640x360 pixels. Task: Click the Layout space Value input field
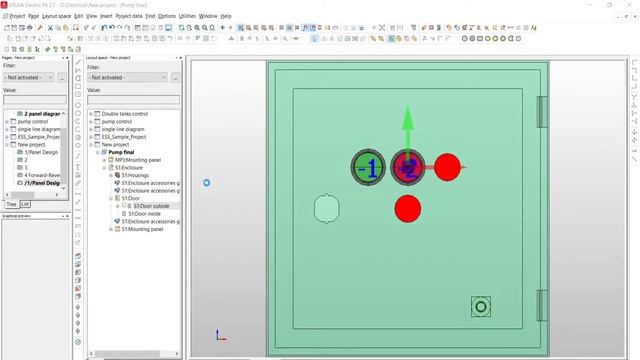(x=133, y=100)
